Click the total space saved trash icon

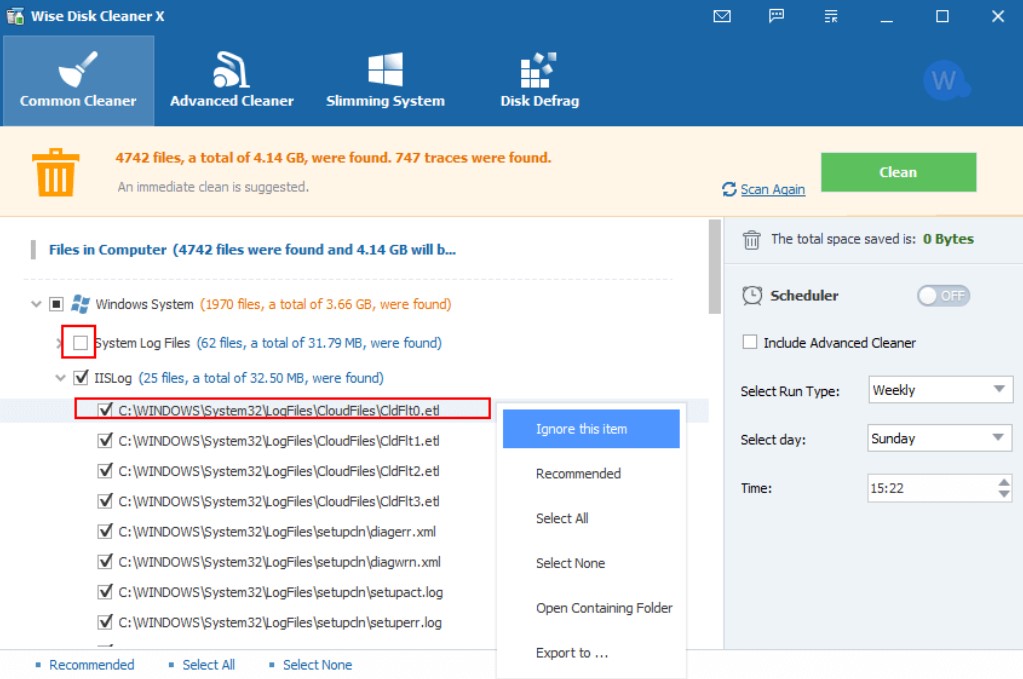pyautogui.click(x=751, y=239)
